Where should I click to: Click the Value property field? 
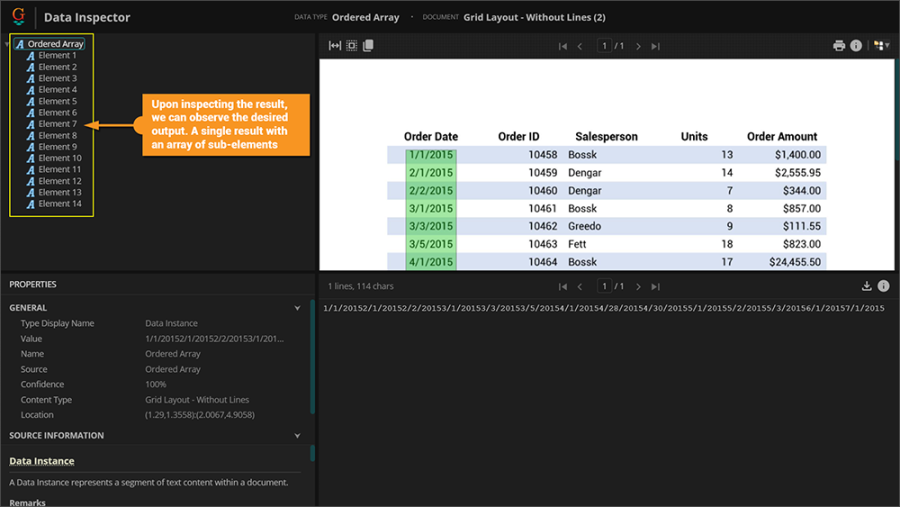[x=215, y=339]
